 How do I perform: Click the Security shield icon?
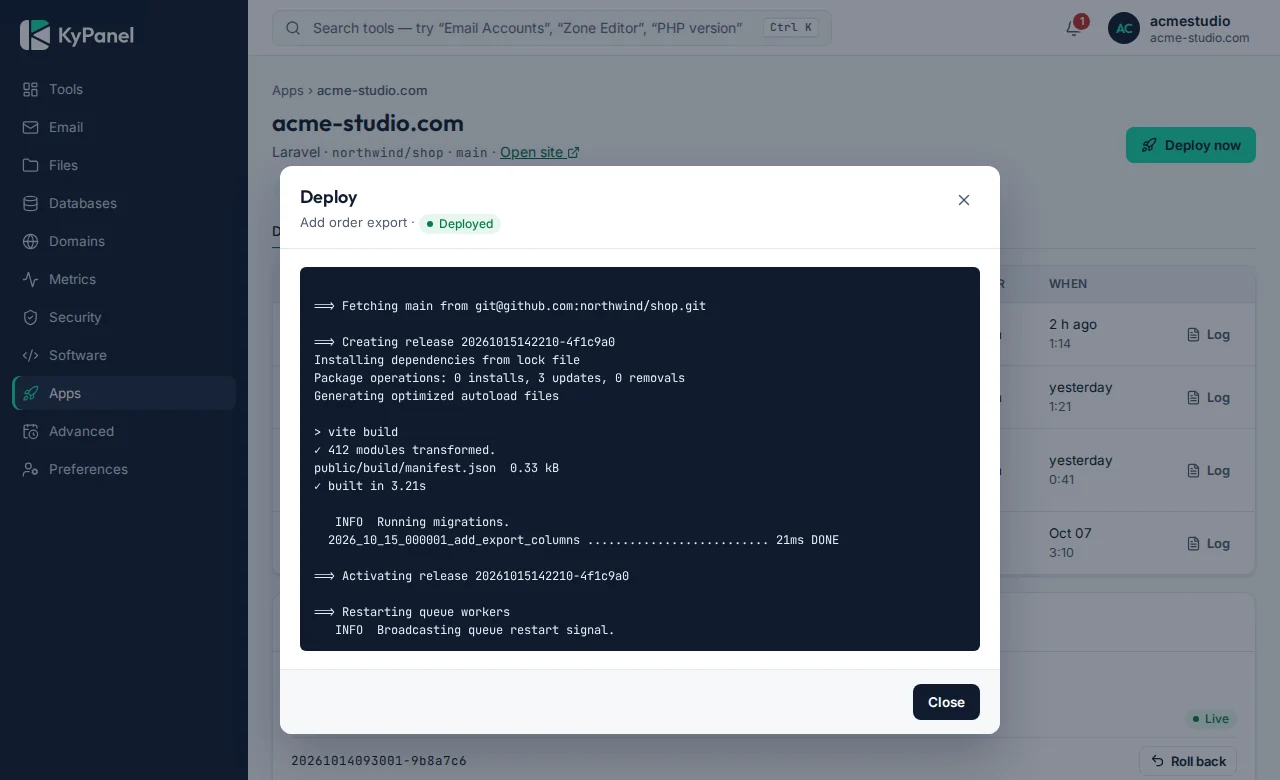tap(31, 317)
